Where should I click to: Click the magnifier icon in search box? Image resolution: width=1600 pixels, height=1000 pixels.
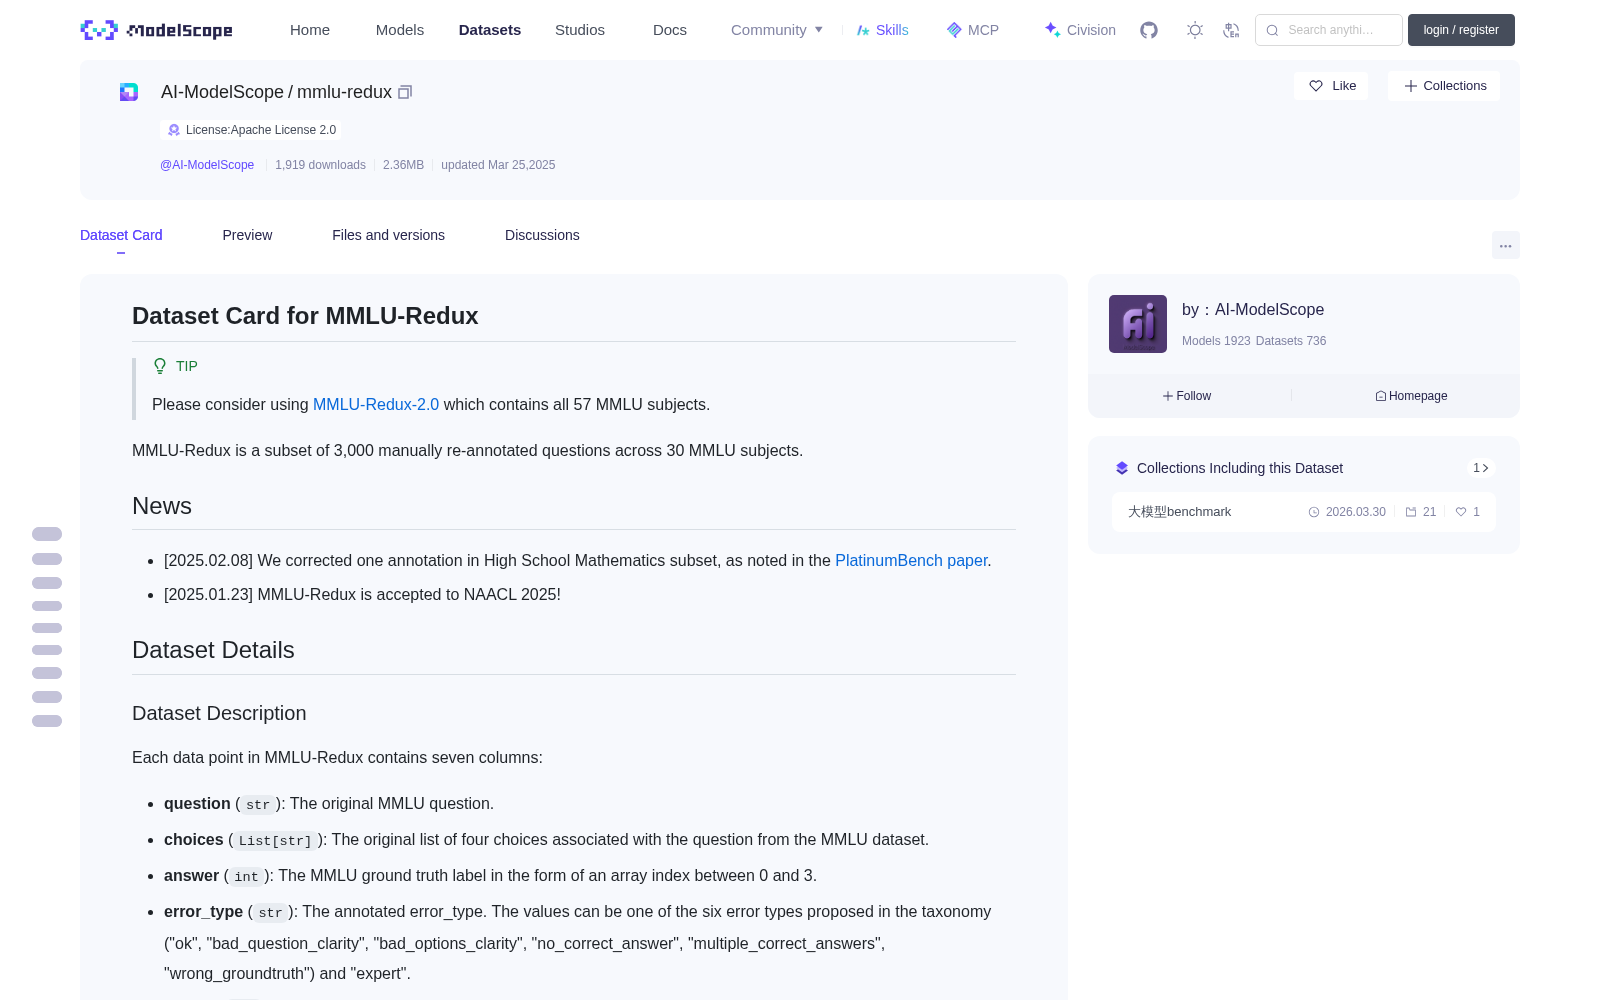pos(1273,30)
